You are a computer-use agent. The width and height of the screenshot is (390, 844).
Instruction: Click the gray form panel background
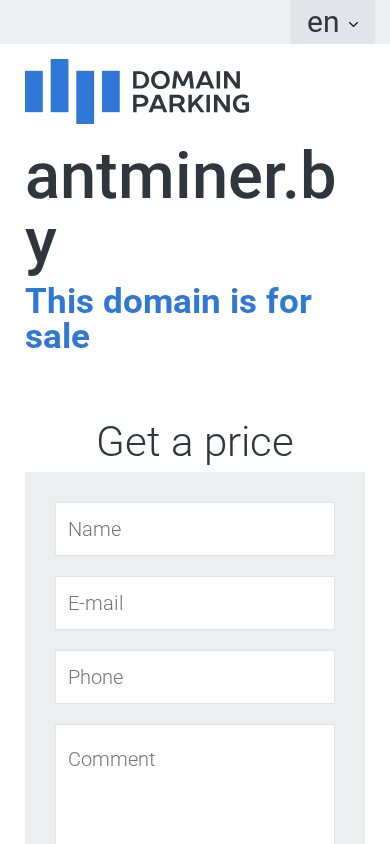click(x=40, y=646)
